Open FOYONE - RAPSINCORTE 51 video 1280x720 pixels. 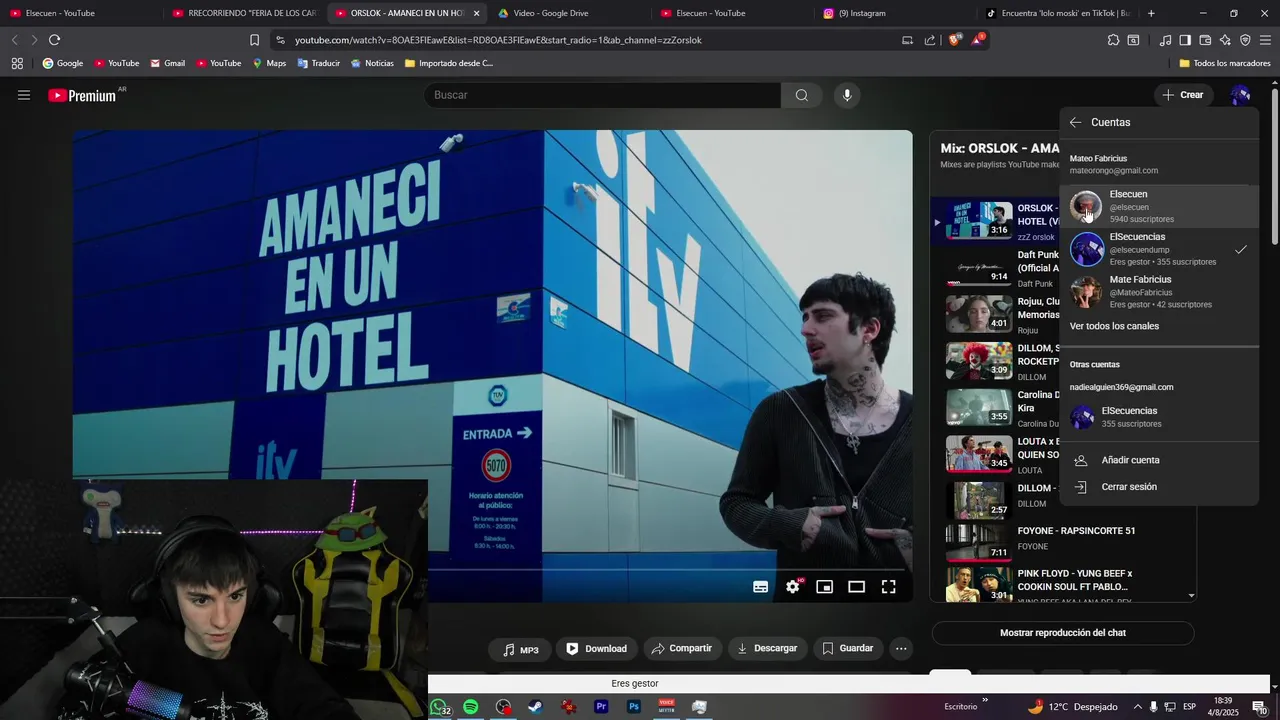point(1076,531)
